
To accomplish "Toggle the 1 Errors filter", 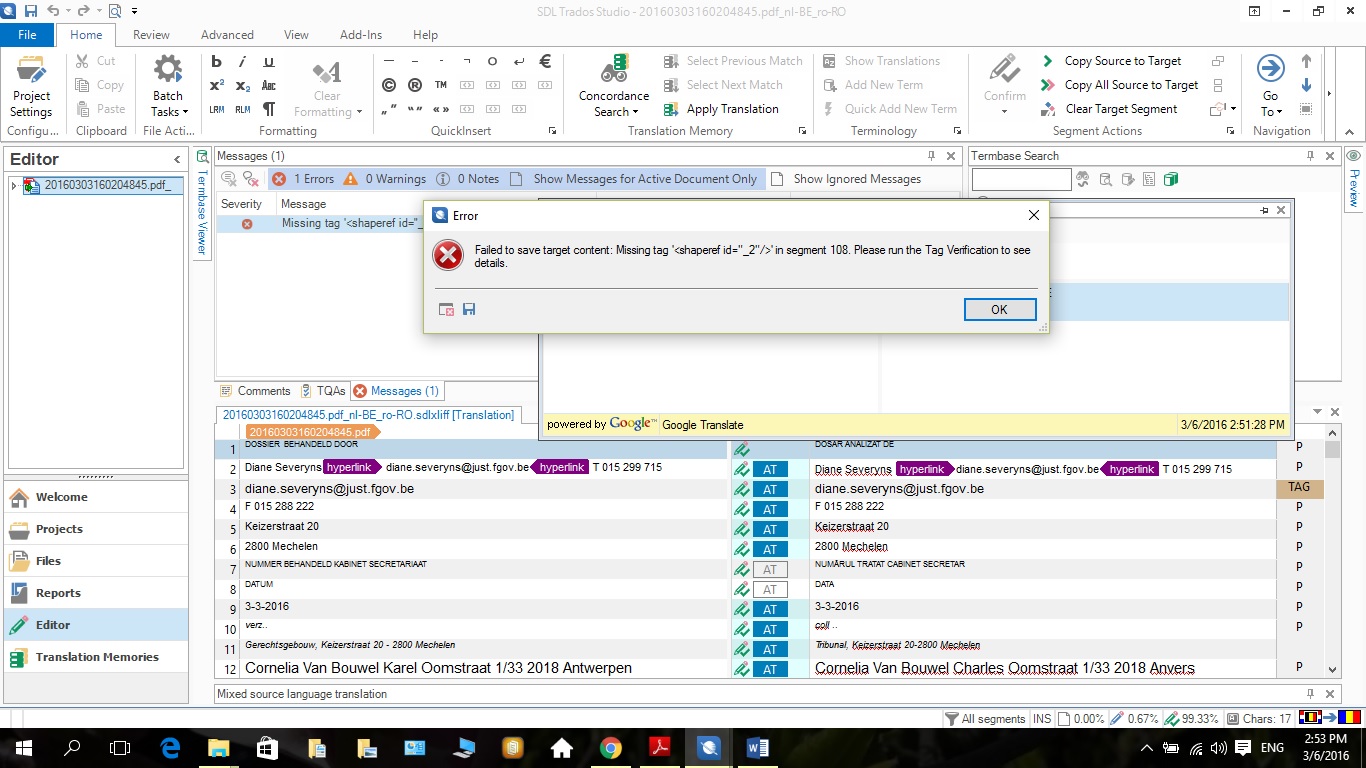I will [303, 179].
